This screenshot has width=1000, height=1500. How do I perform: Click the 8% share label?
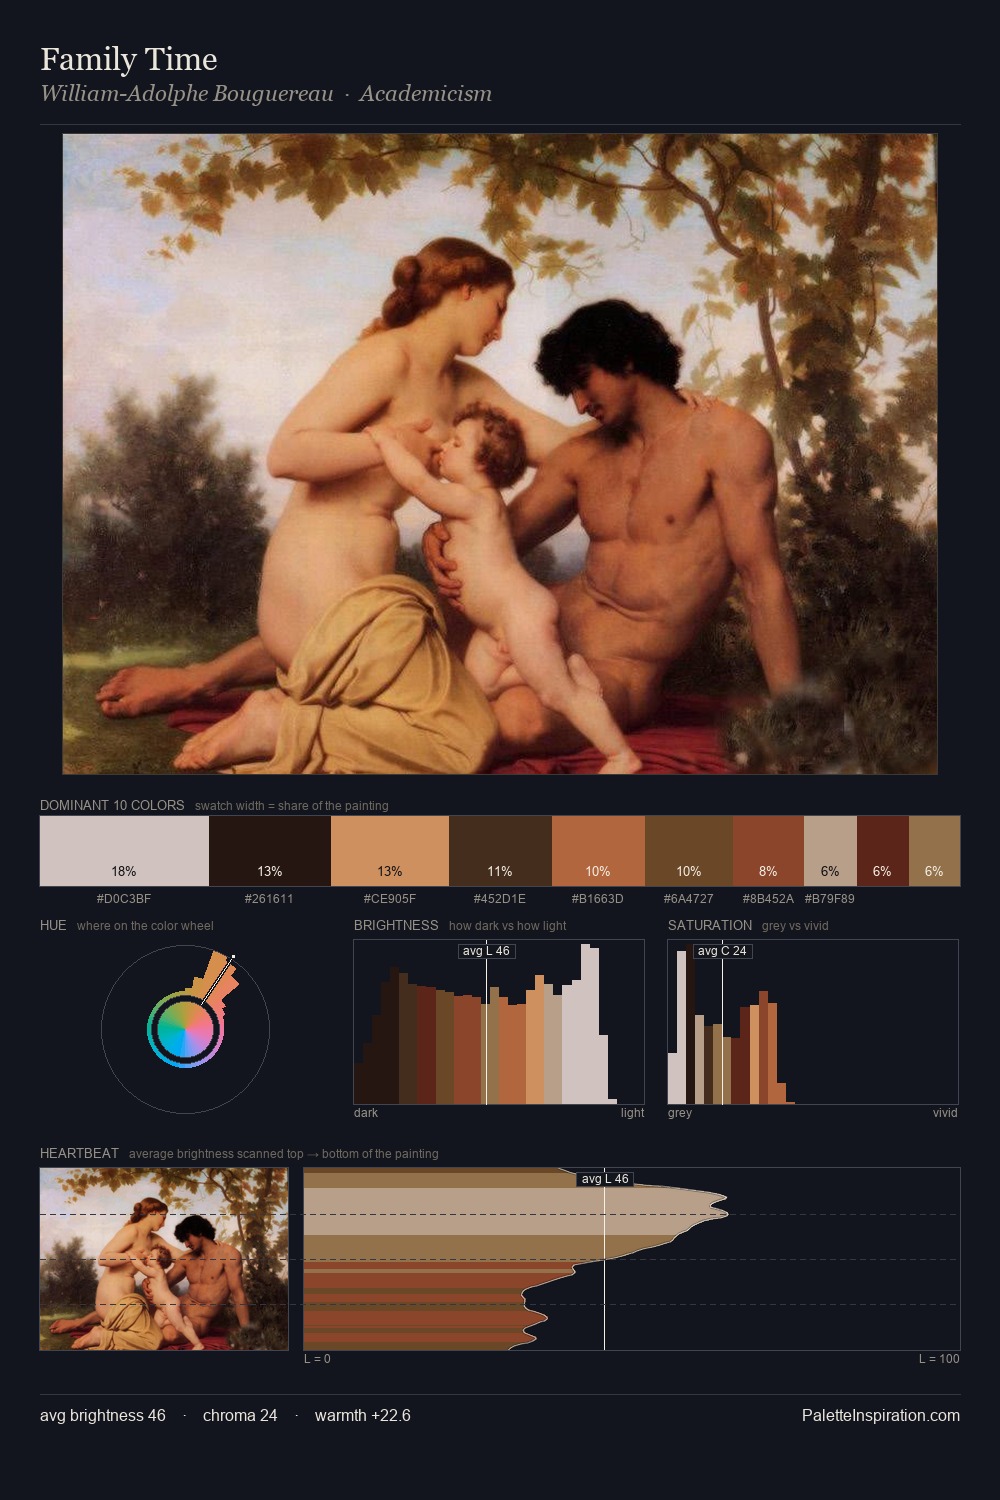click(768, 871)
